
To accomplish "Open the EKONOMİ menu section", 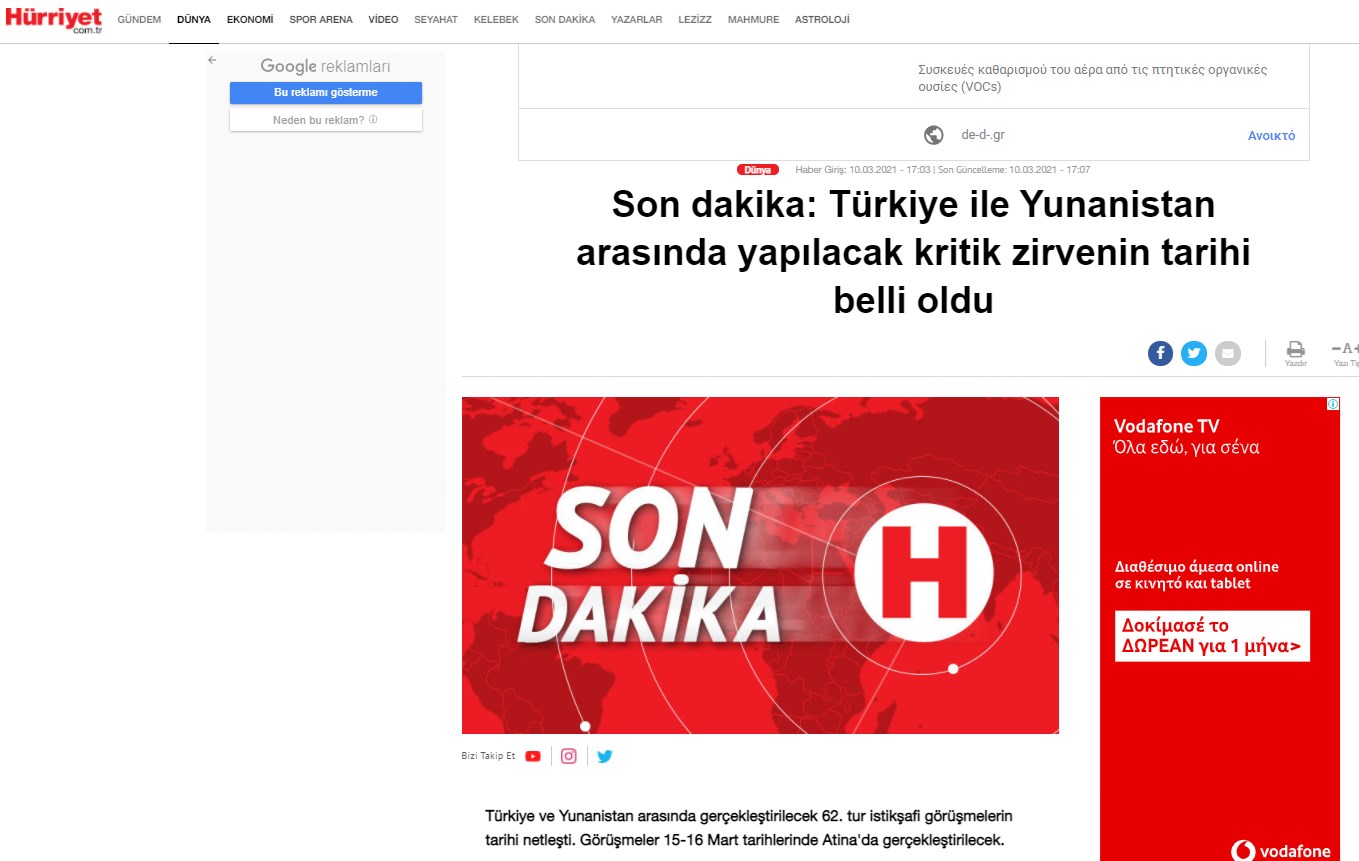I will coord(250,20).
